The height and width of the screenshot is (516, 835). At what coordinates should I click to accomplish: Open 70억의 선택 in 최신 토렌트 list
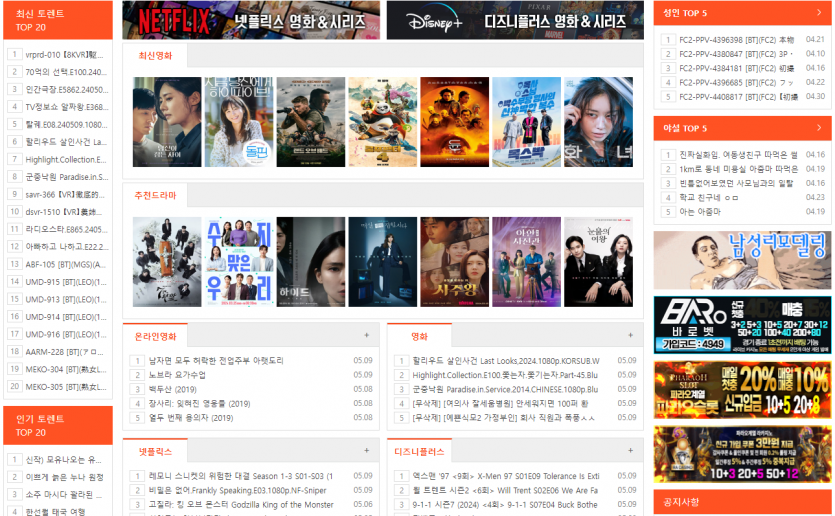[x=65, y=72]
